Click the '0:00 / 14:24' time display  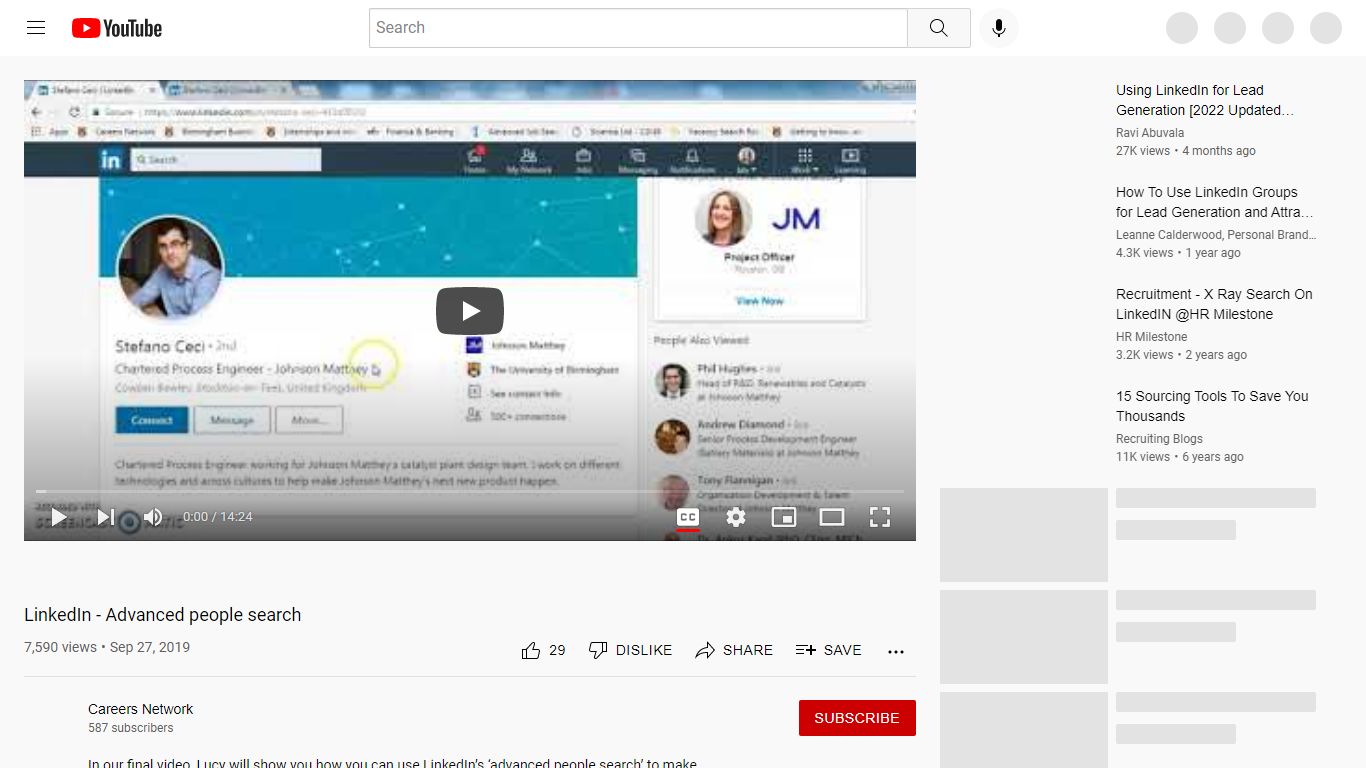(218, 517)
